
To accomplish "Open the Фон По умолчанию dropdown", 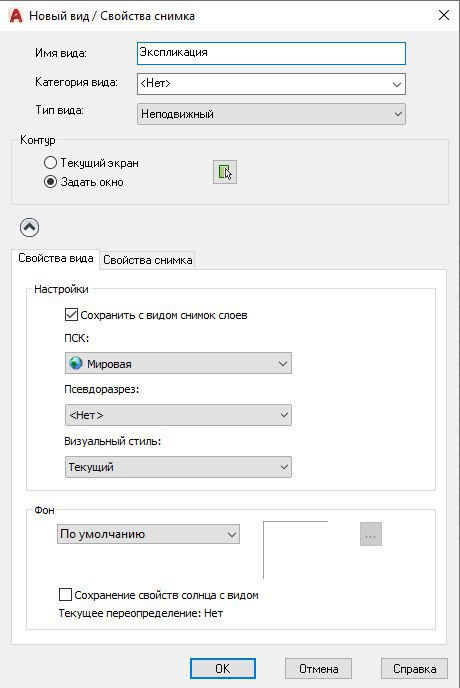I will click(148, 534).
